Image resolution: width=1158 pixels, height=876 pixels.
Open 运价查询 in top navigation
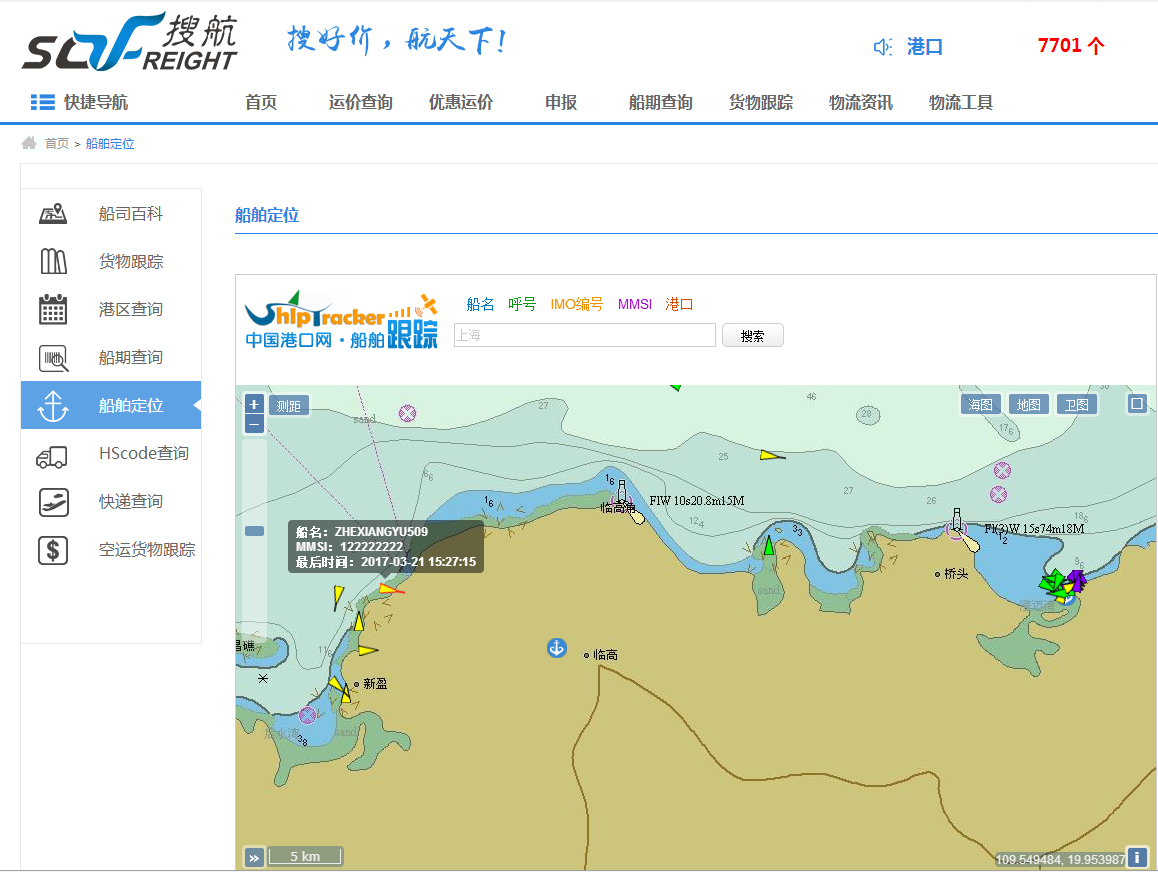[x=360, y=102]
